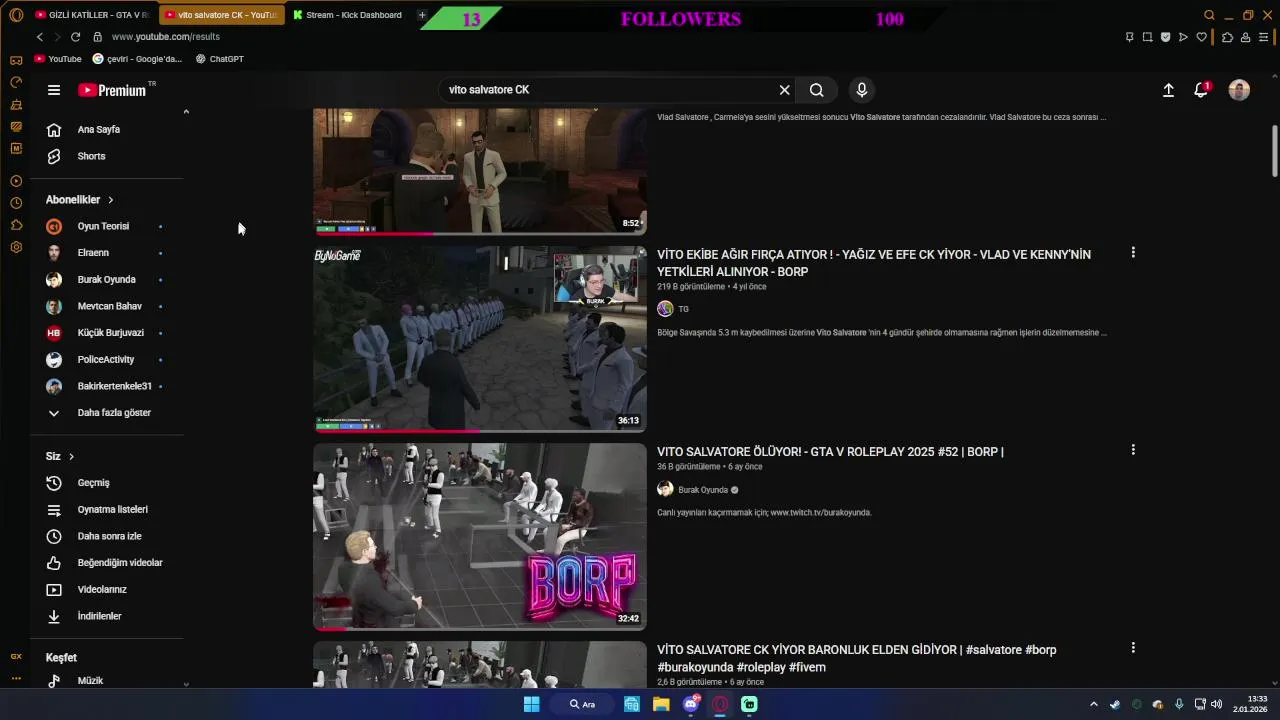Viewport: 1280px width, 720px height.
Task: Reload the page with the refresh icon
Action: [75, 37]
